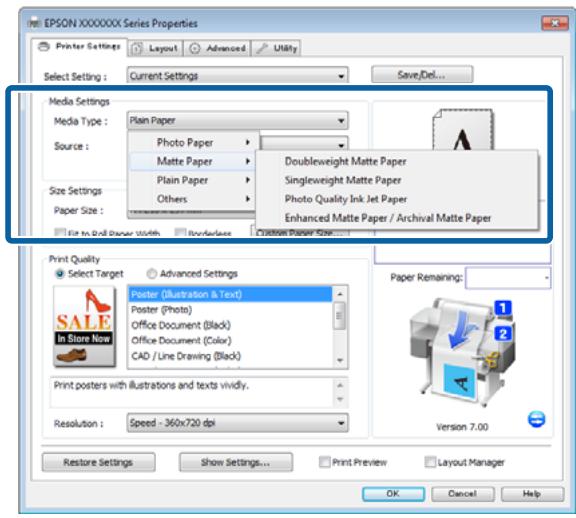The width and height of the screenshot is (576, 518).
Task: Click the target list scroll down arrow
Action: tap(340, 360)
